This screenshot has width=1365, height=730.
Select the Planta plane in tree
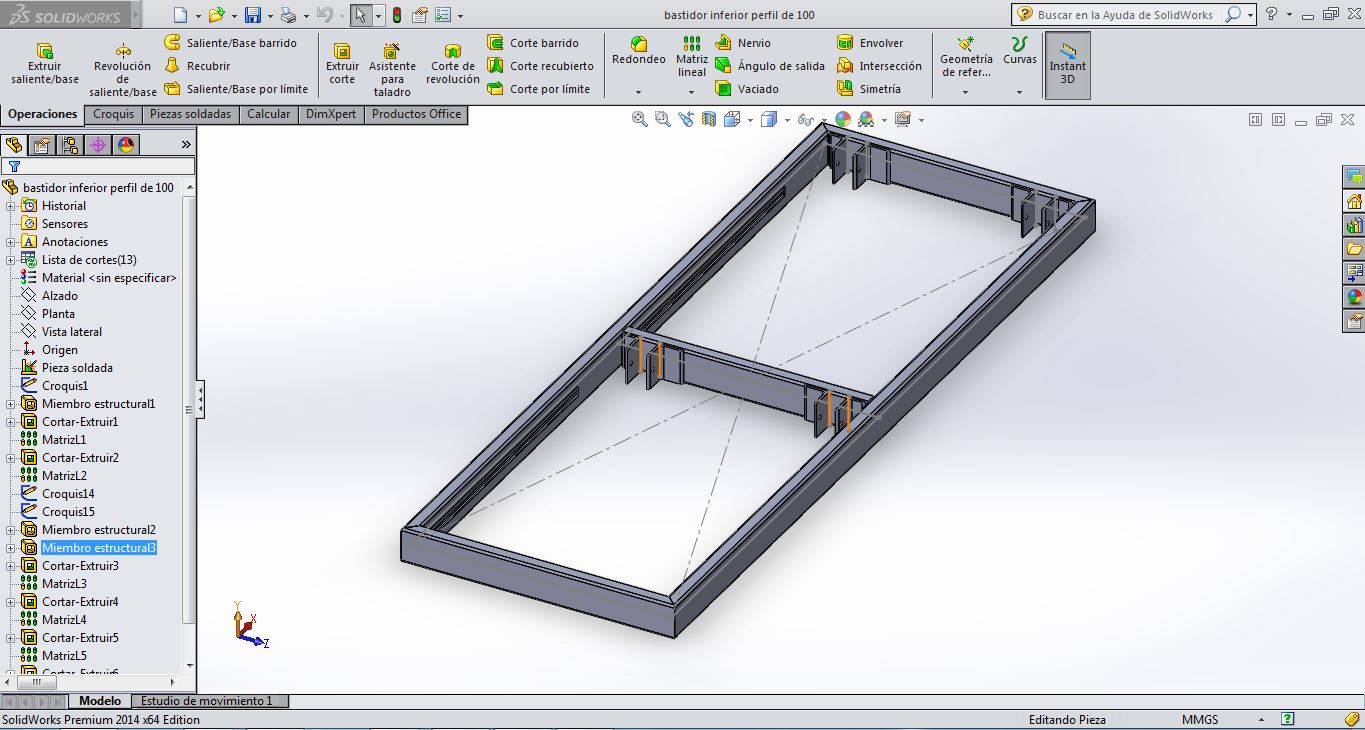point(58,314)
